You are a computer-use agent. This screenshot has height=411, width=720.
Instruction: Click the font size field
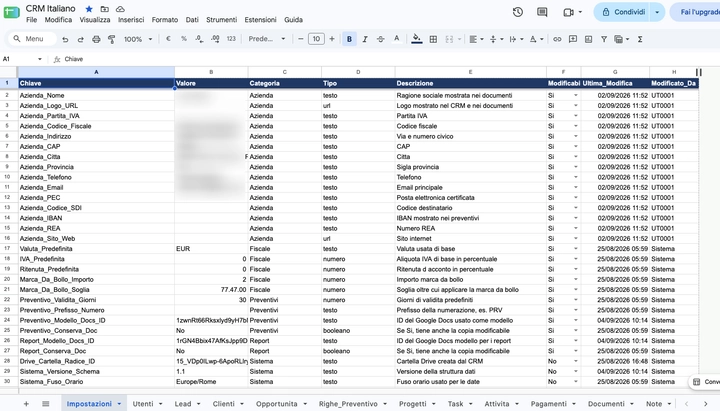[316, 39]
